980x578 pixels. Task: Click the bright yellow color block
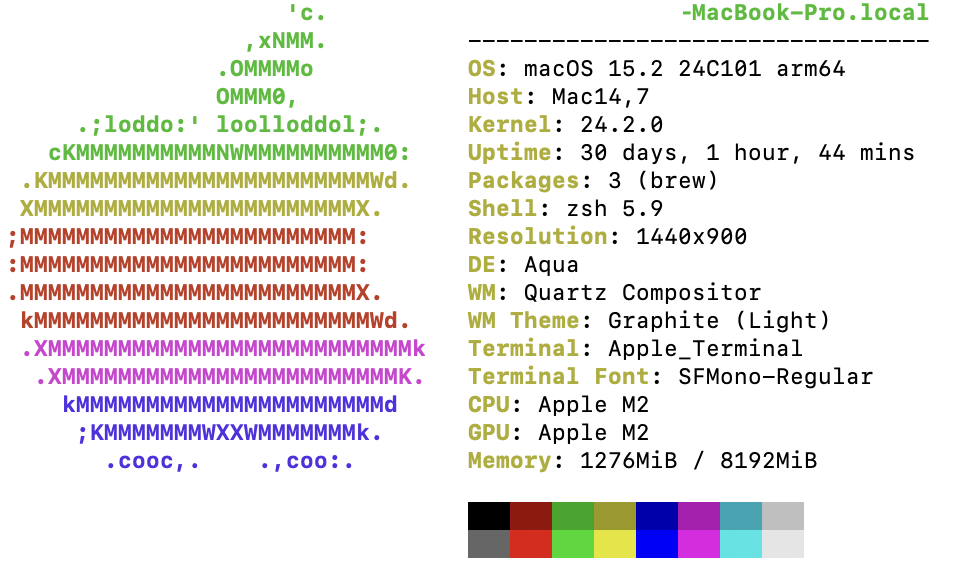coord(615,544)
